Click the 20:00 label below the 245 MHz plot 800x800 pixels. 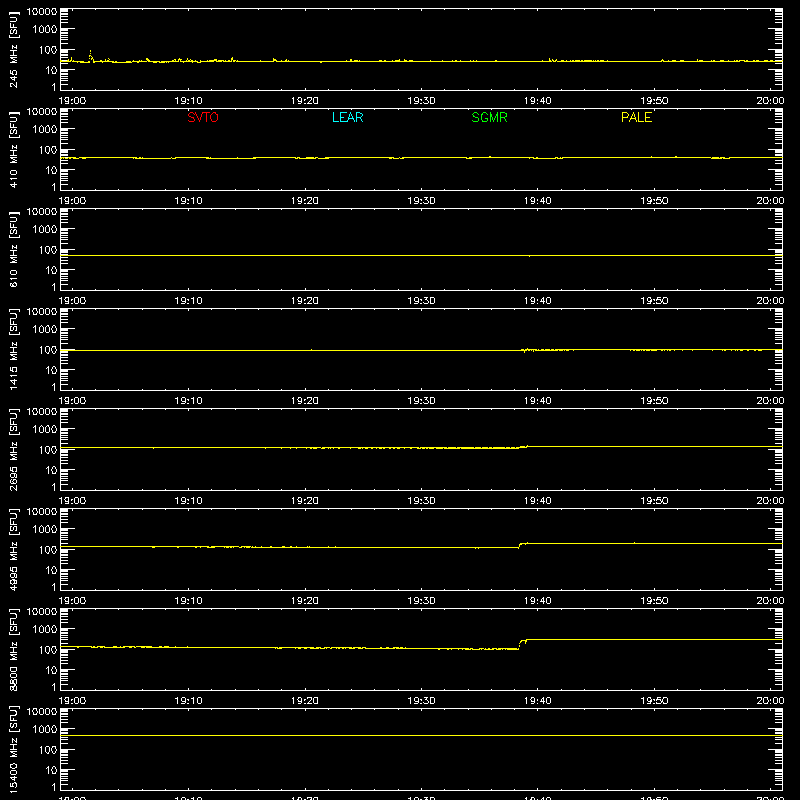(x=770, y=101)
